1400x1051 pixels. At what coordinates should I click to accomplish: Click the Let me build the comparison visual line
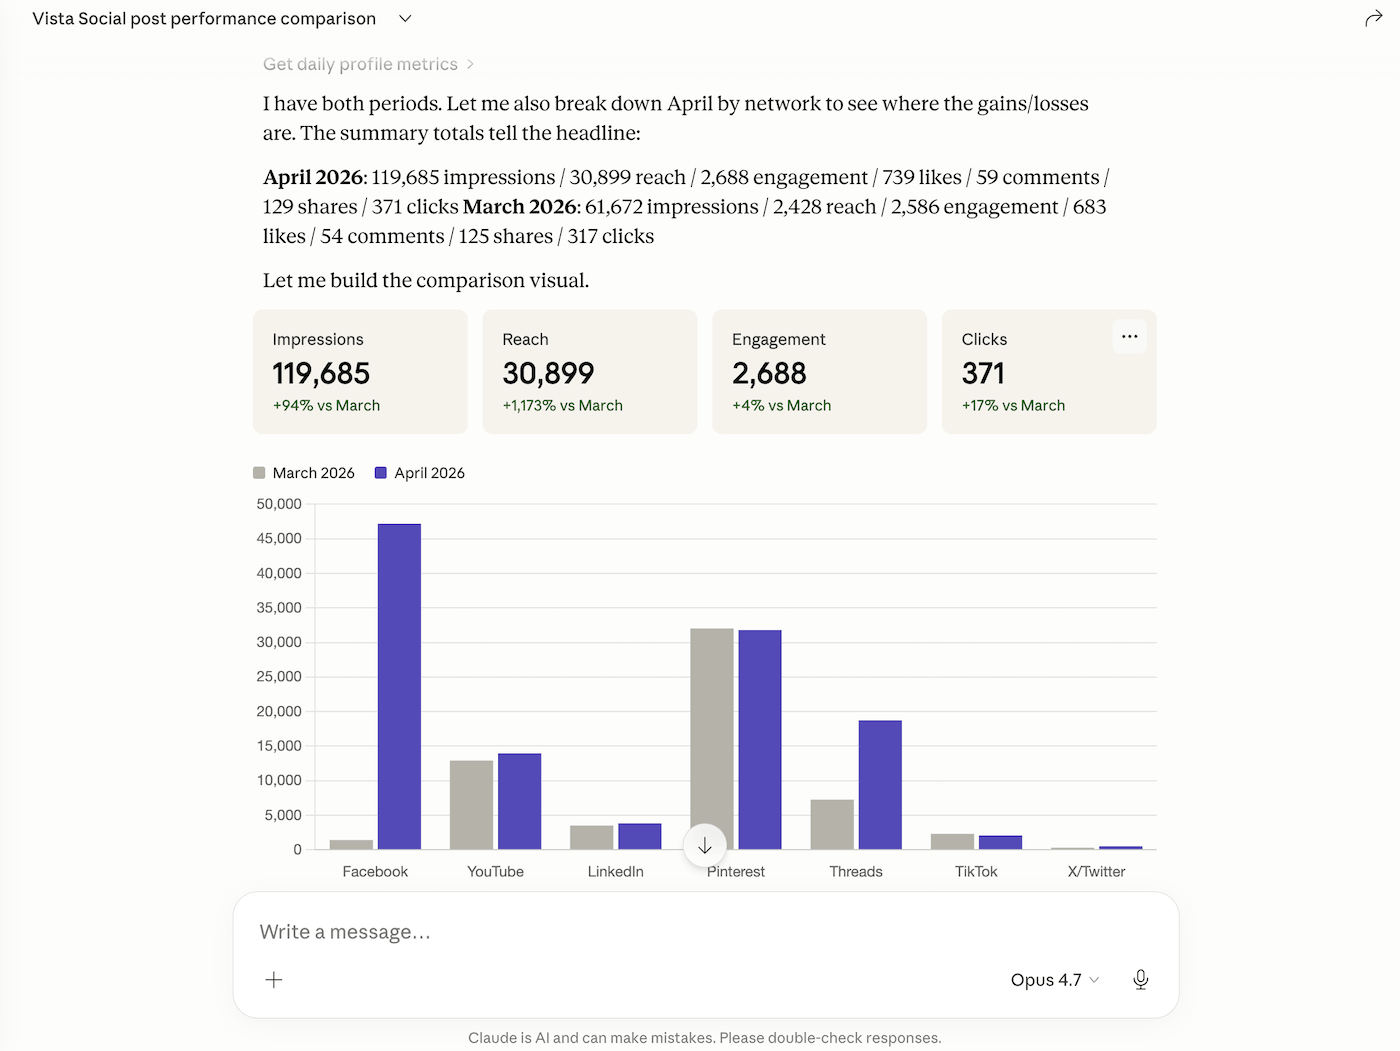(426, 280)
